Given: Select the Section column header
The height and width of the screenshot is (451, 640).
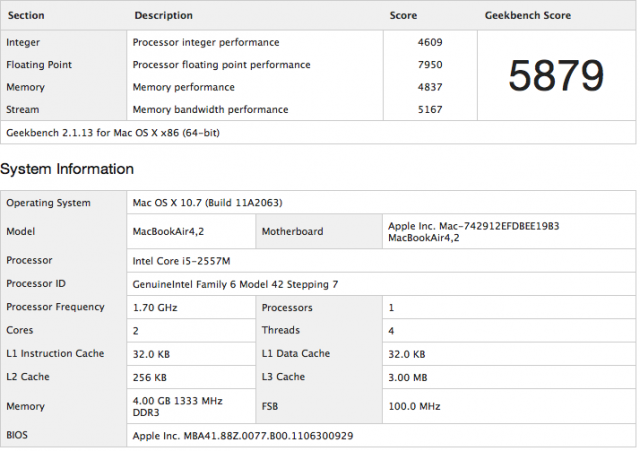Looking at the screenshot, I should [x=26, y=16].
